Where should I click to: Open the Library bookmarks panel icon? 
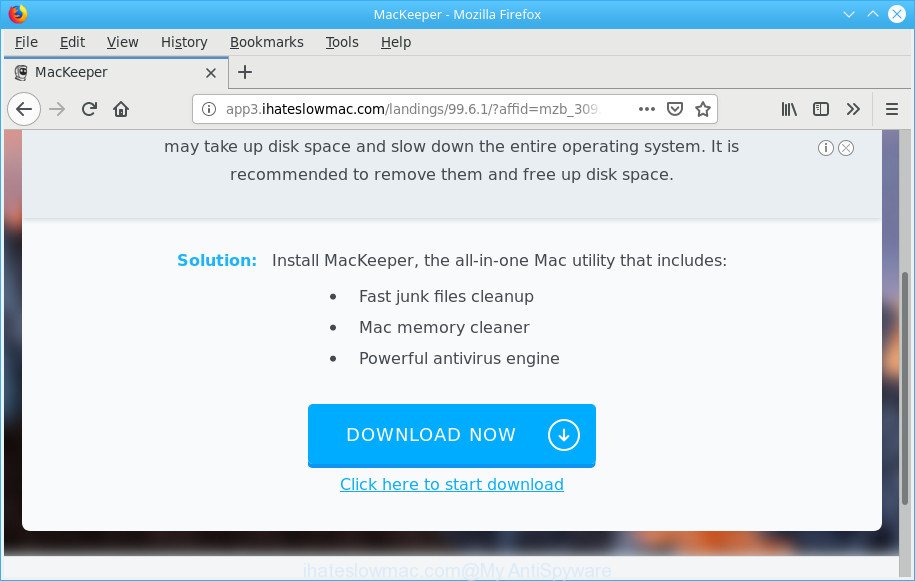tap(789, 109)
